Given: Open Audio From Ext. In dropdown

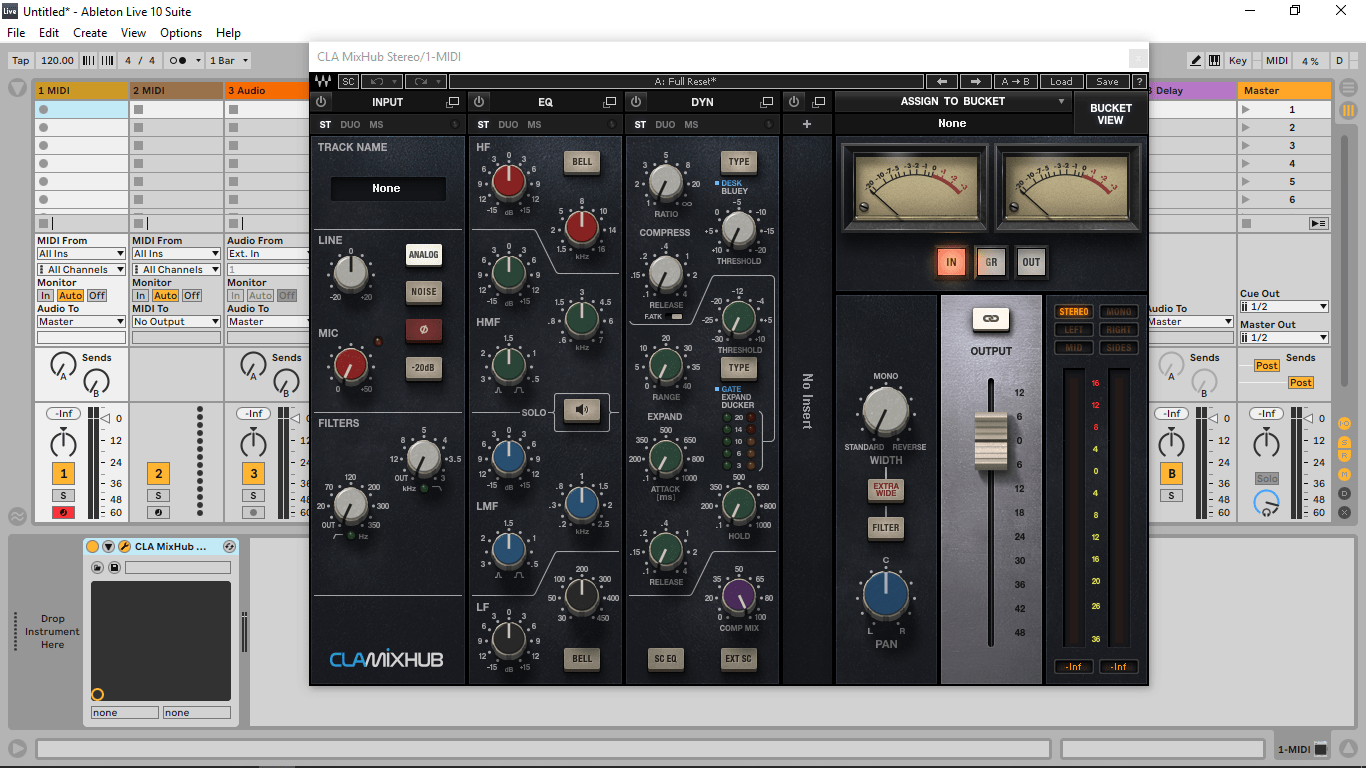Looking at the screenshot, I should 268,254.
